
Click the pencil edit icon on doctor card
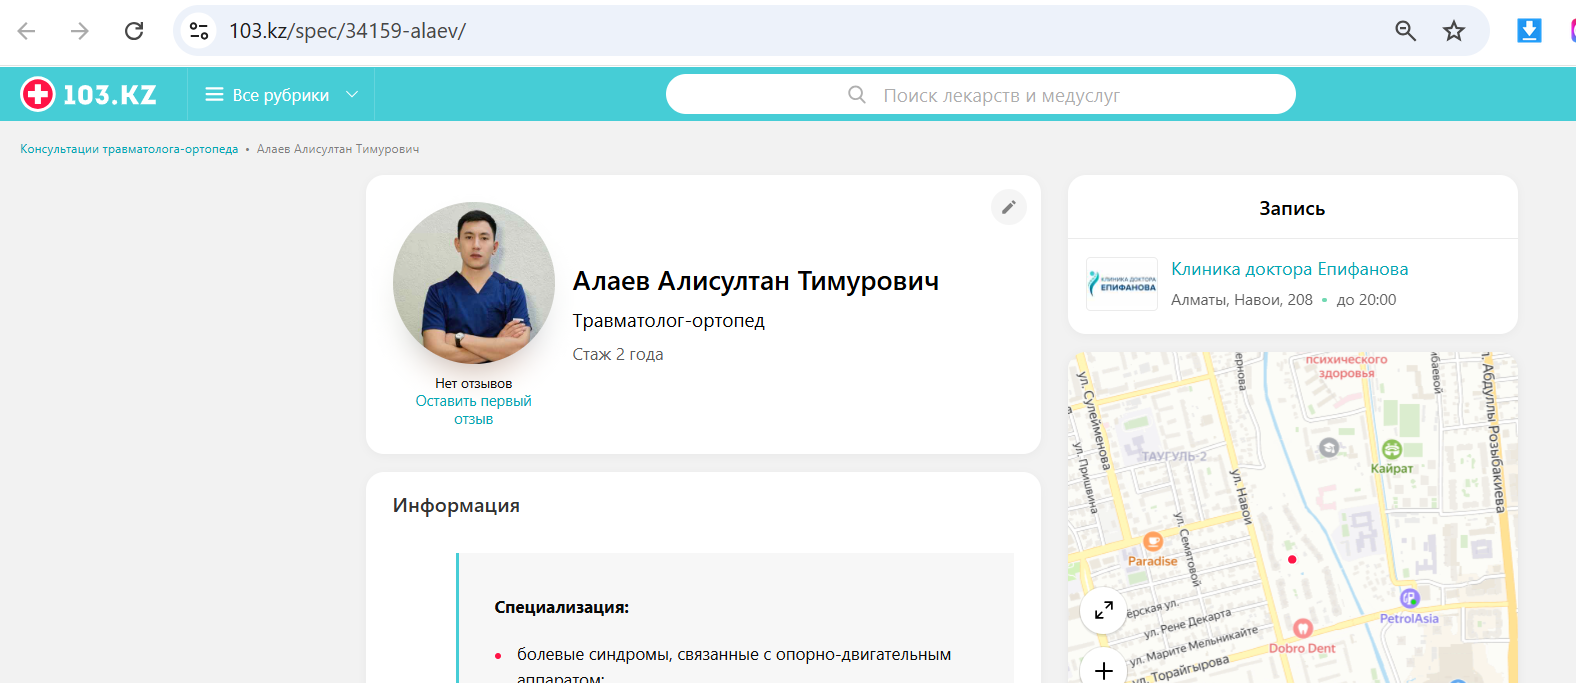point(1009,207)
